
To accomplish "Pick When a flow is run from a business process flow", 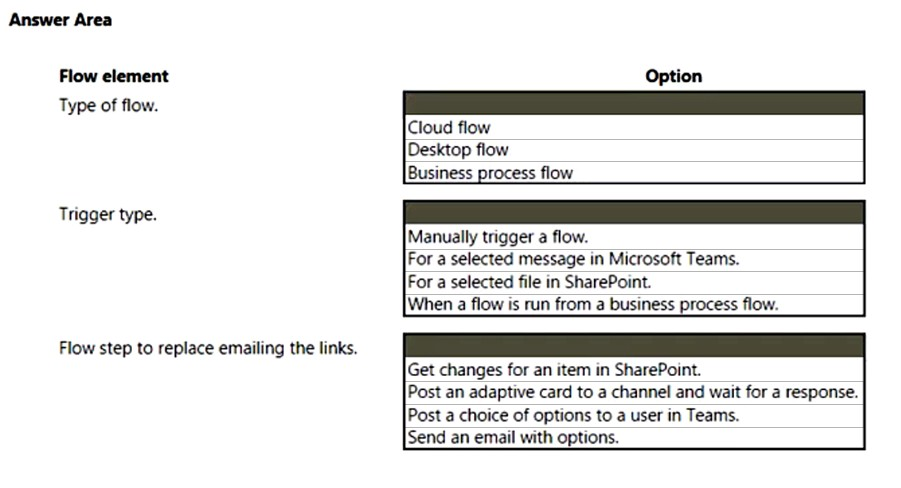I will pyautogui.click(x=634, y=304).
